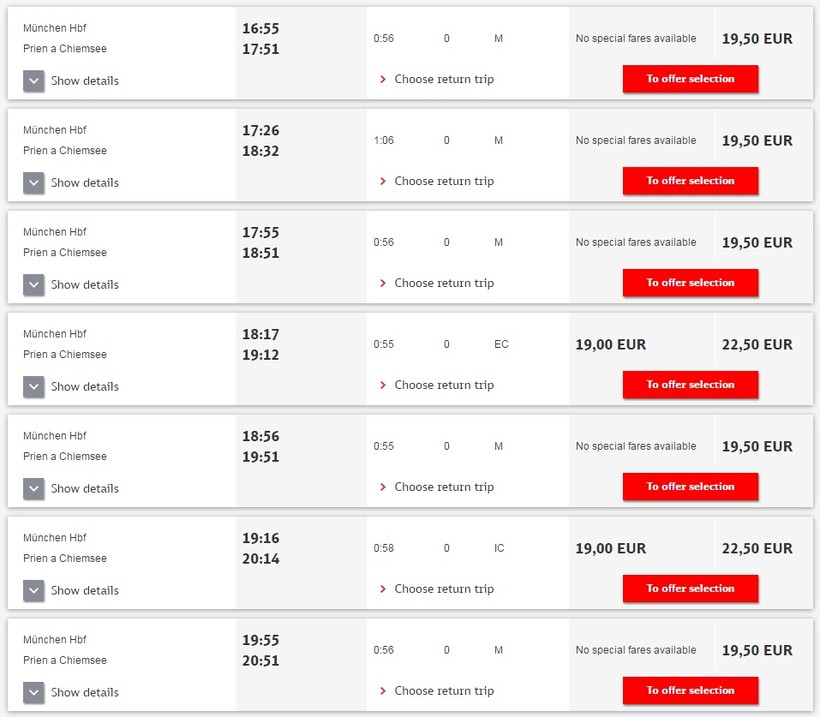Choose return trip for 17:55 connection
This screenshot has width=820, height=717.
[443, 283]
